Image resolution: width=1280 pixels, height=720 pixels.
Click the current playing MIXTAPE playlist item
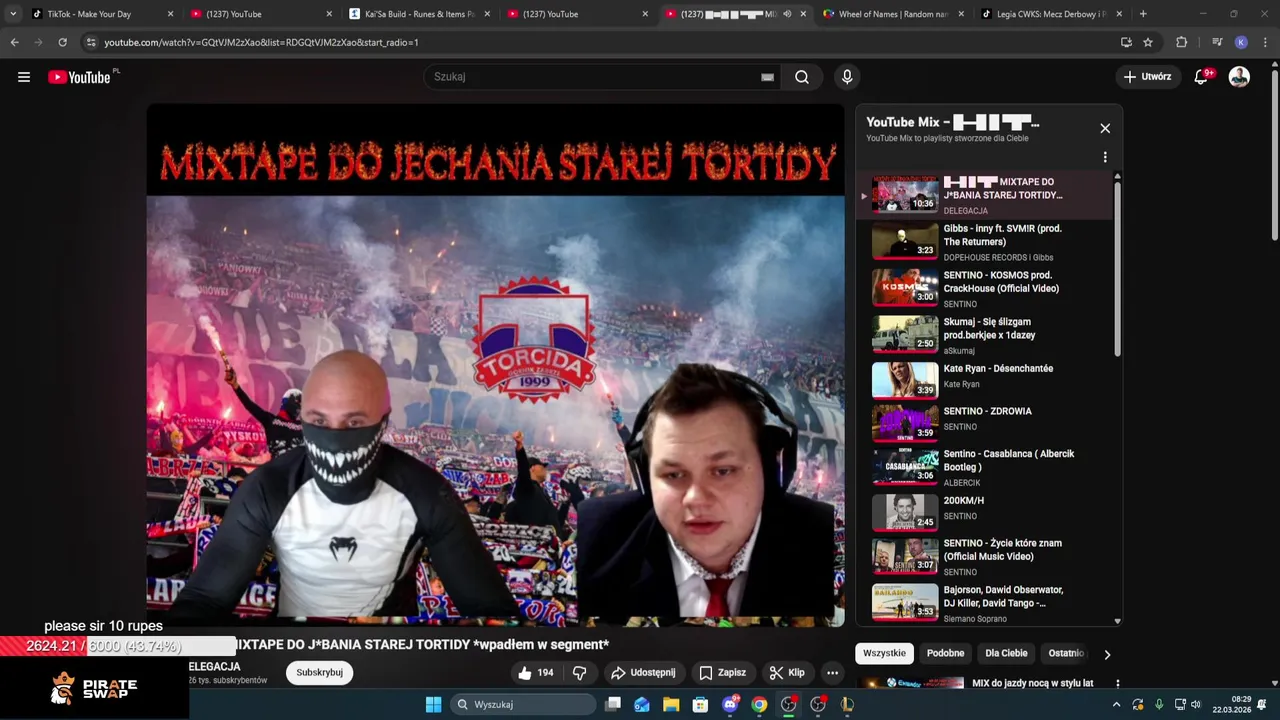(985, 195)
